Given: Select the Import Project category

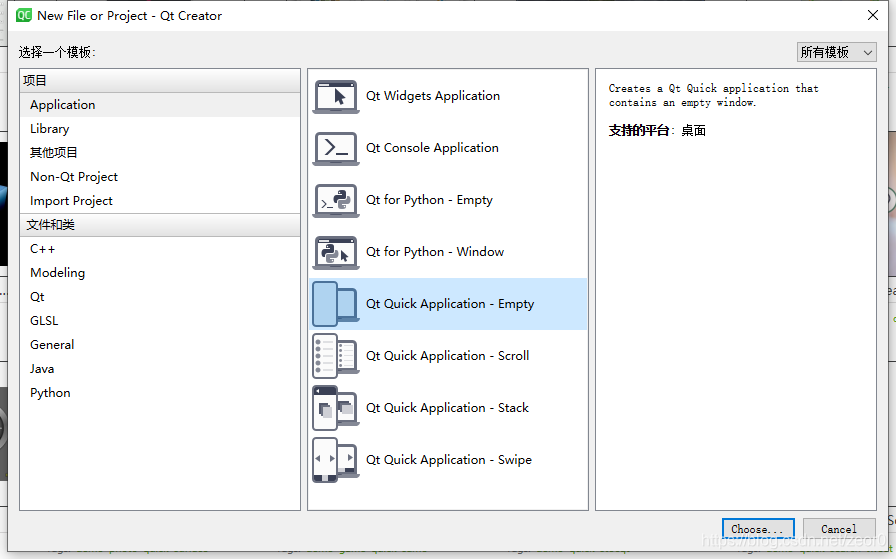Looking at the screenshot, I should (160, 201).
